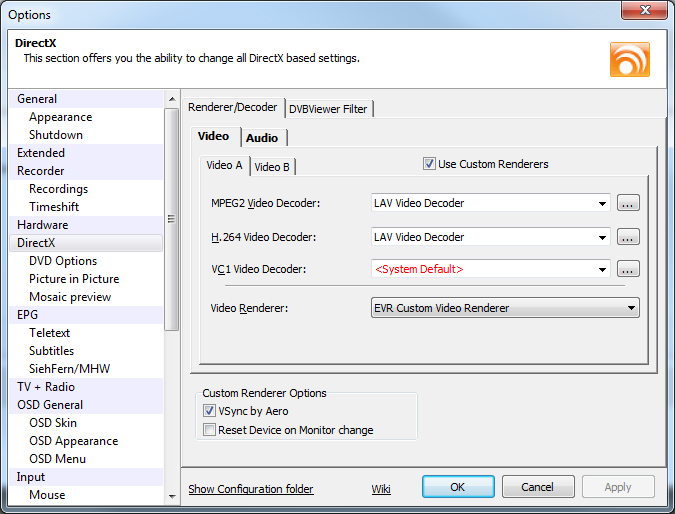The width and height of the screenshot is (675, 514).
Task: Enable Reset Device on Monitor change
Action: point(209,430)
